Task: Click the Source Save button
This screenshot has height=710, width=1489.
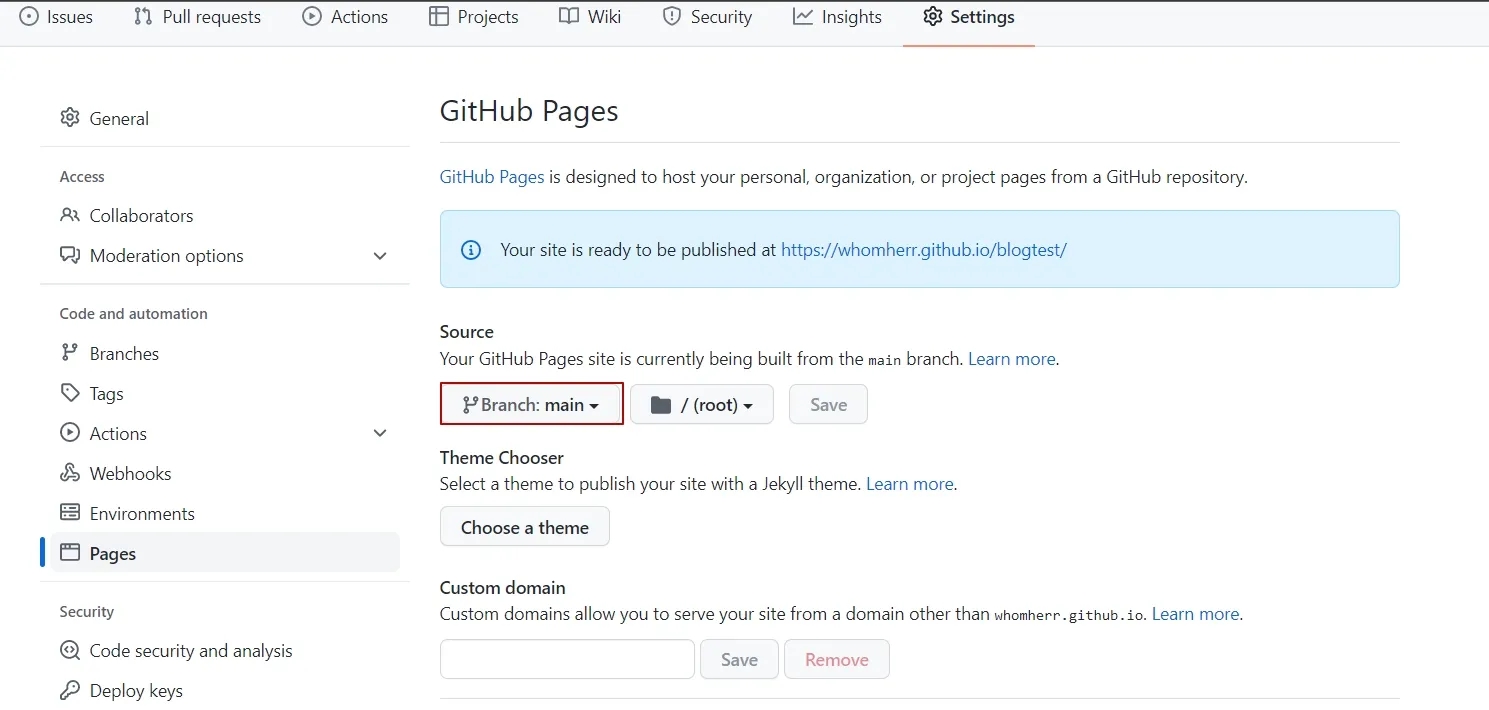Action: [828, 404]
